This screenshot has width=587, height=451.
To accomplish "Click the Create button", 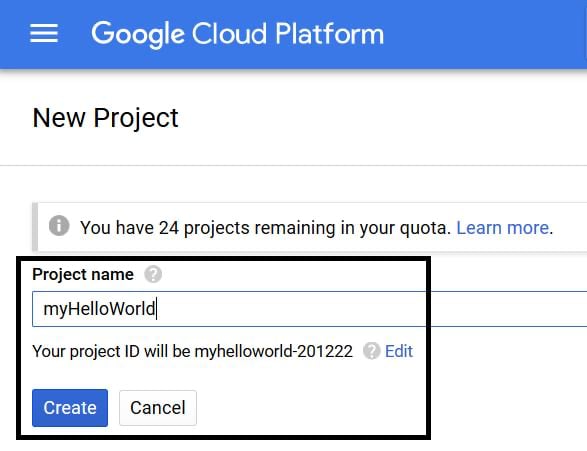I will pos(70,408).
